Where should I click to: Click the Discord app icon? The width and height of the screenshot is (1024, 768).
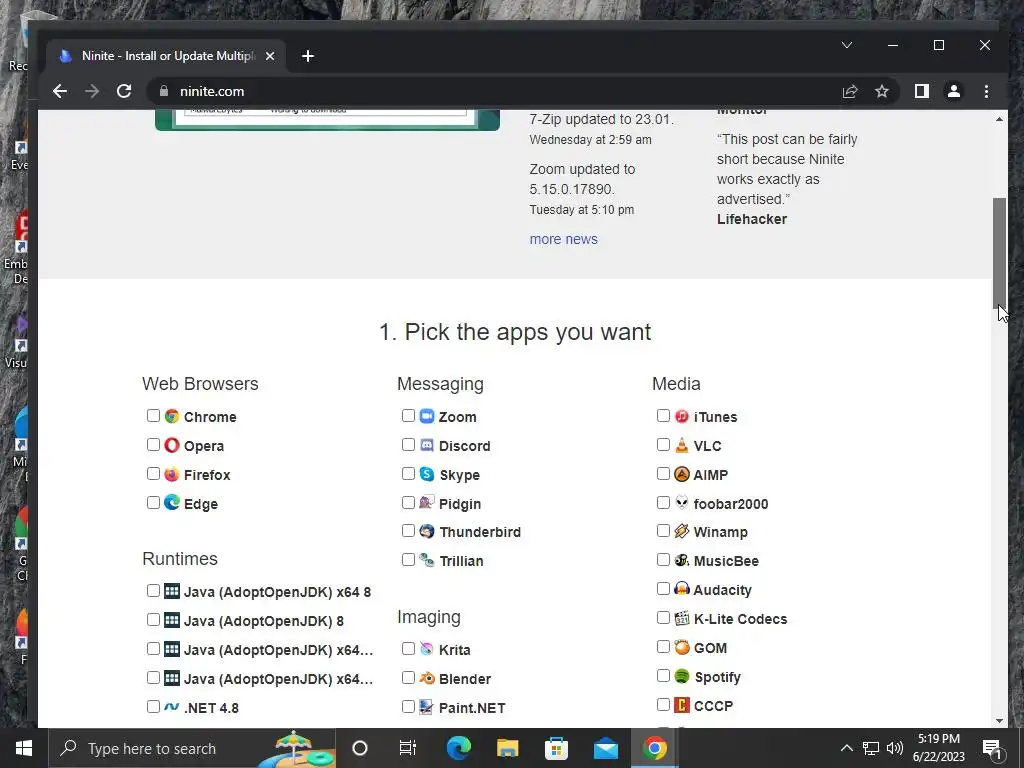coord(427,445)
